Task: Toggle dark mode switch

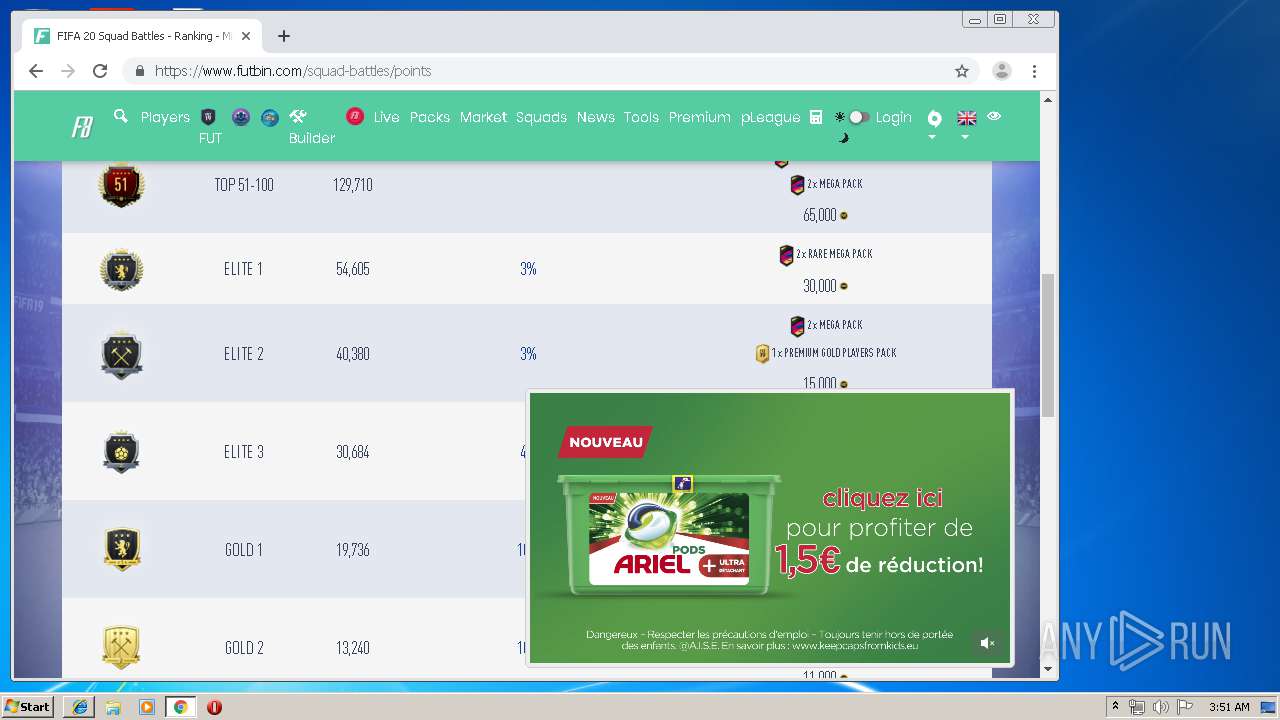Action: [x=858, y=117]
